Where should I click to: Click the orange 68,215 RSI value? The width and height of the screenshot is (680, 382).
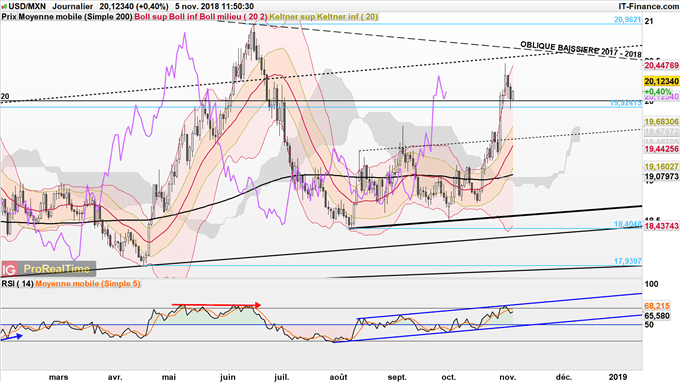[657, 306]
